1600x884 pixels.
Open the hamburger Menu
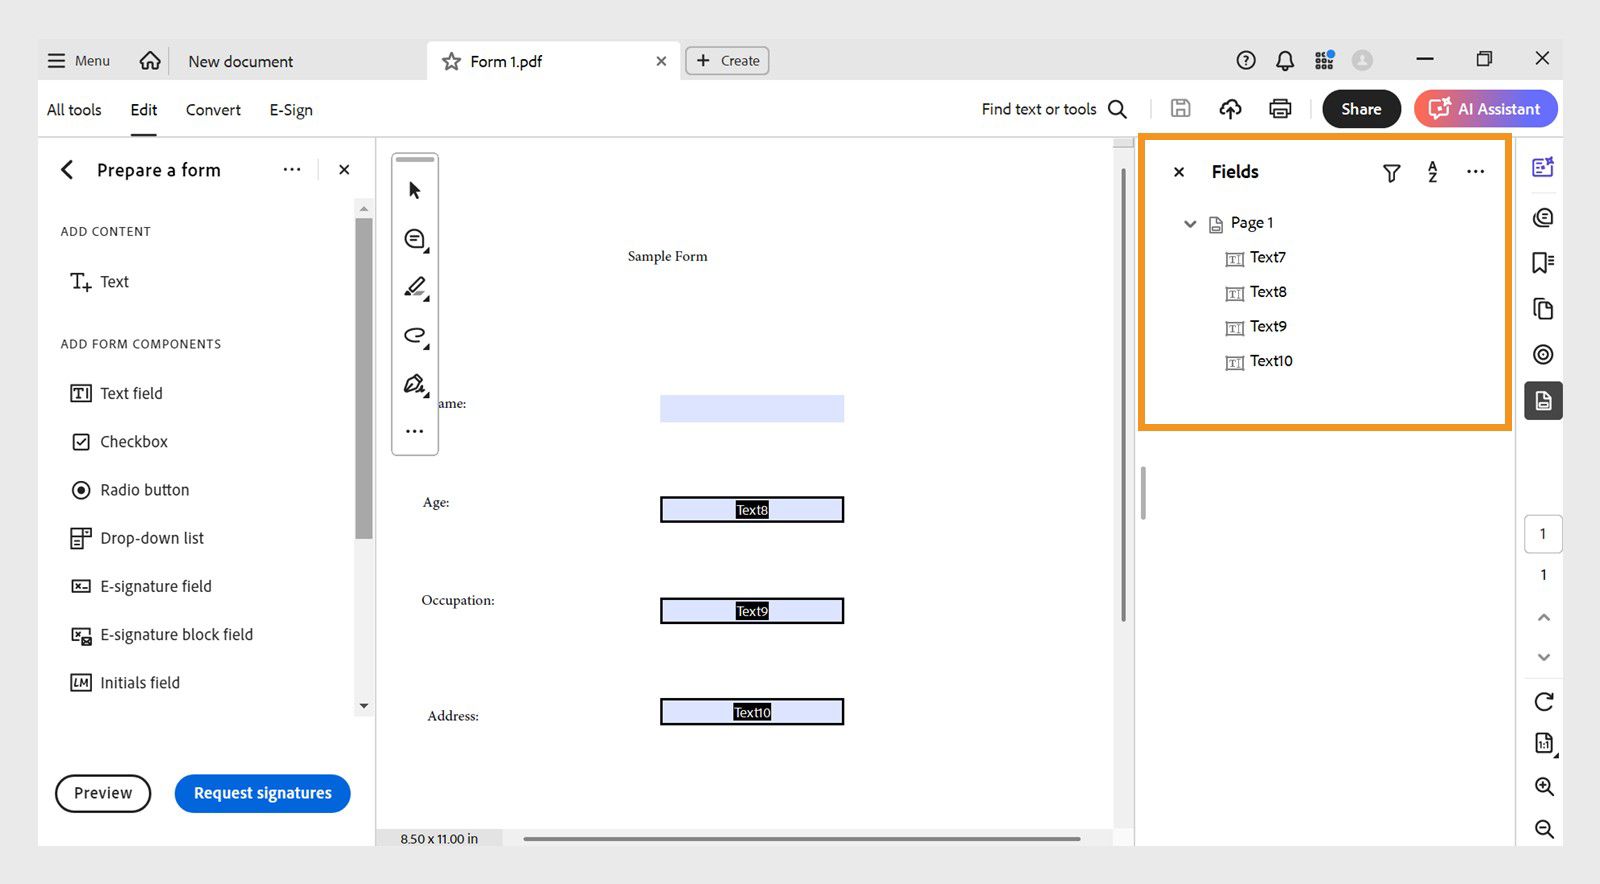[x=78, y=61]
